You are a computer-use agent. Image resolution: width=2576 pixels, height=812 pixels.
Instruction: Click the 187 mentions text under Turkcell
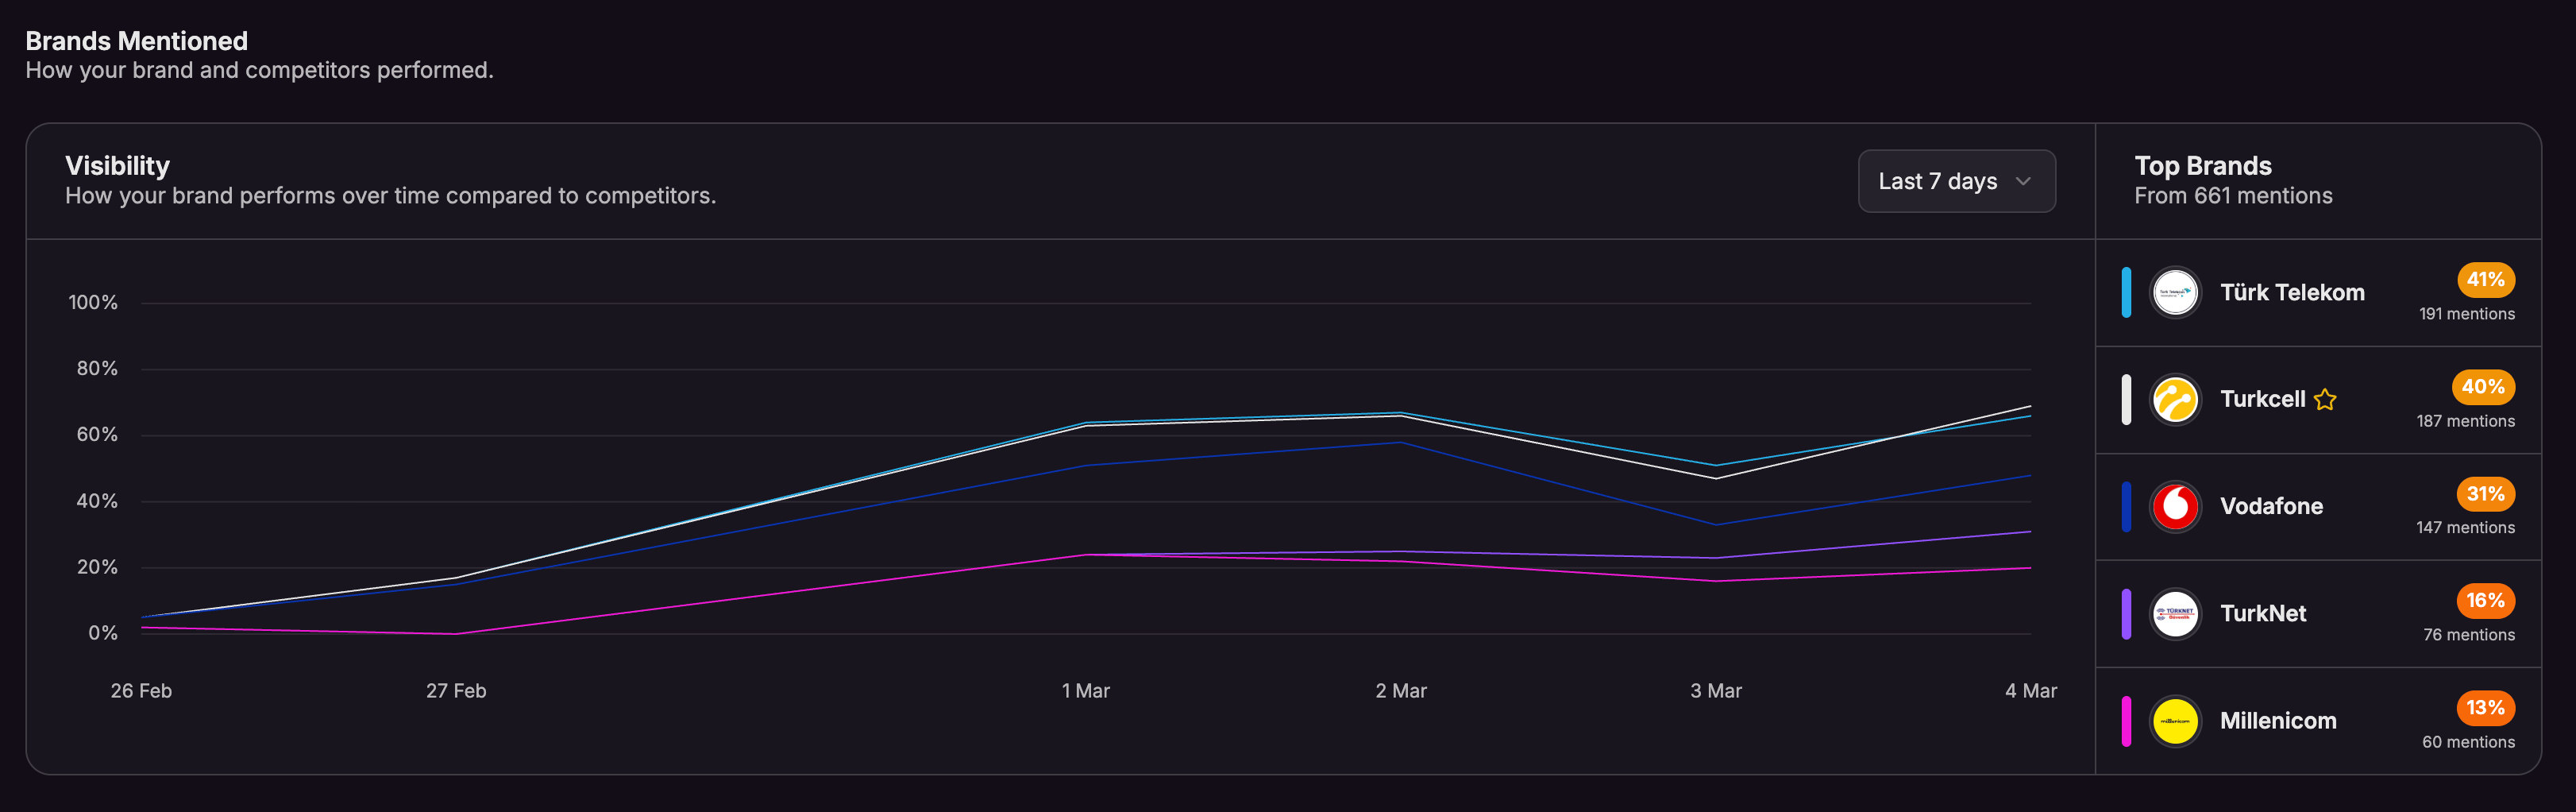click(2465, 421)
